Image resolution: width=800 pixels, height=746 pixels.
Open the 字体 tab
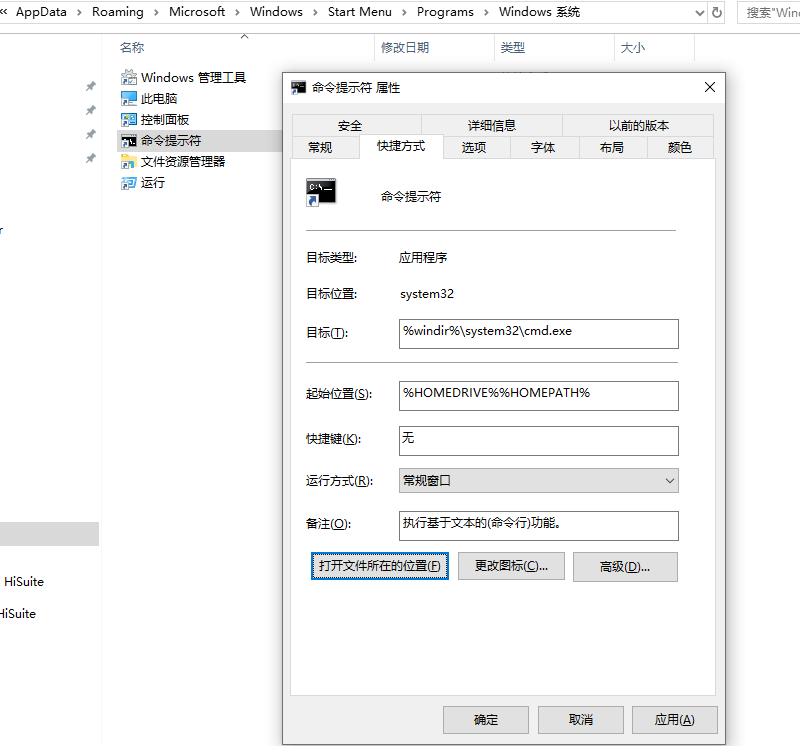coord(543,147)
